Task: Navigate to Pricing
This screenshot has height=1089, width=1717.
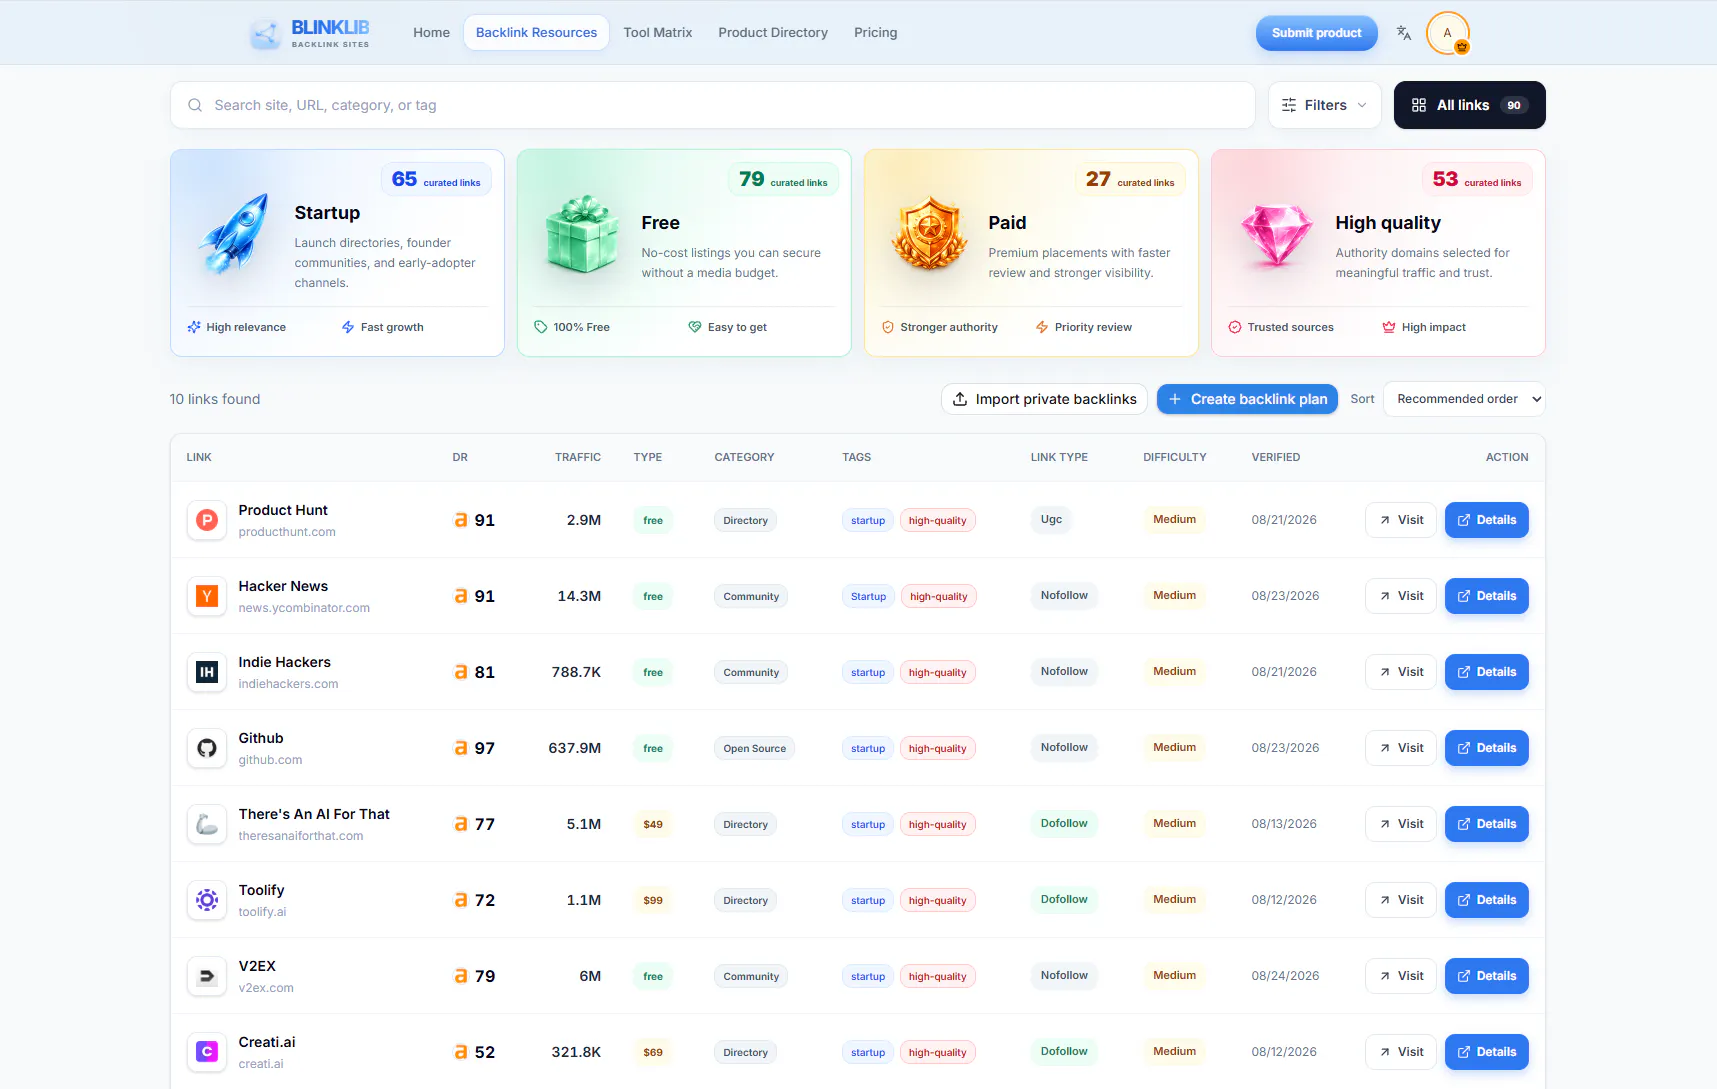Action: (x=876, y=33)
